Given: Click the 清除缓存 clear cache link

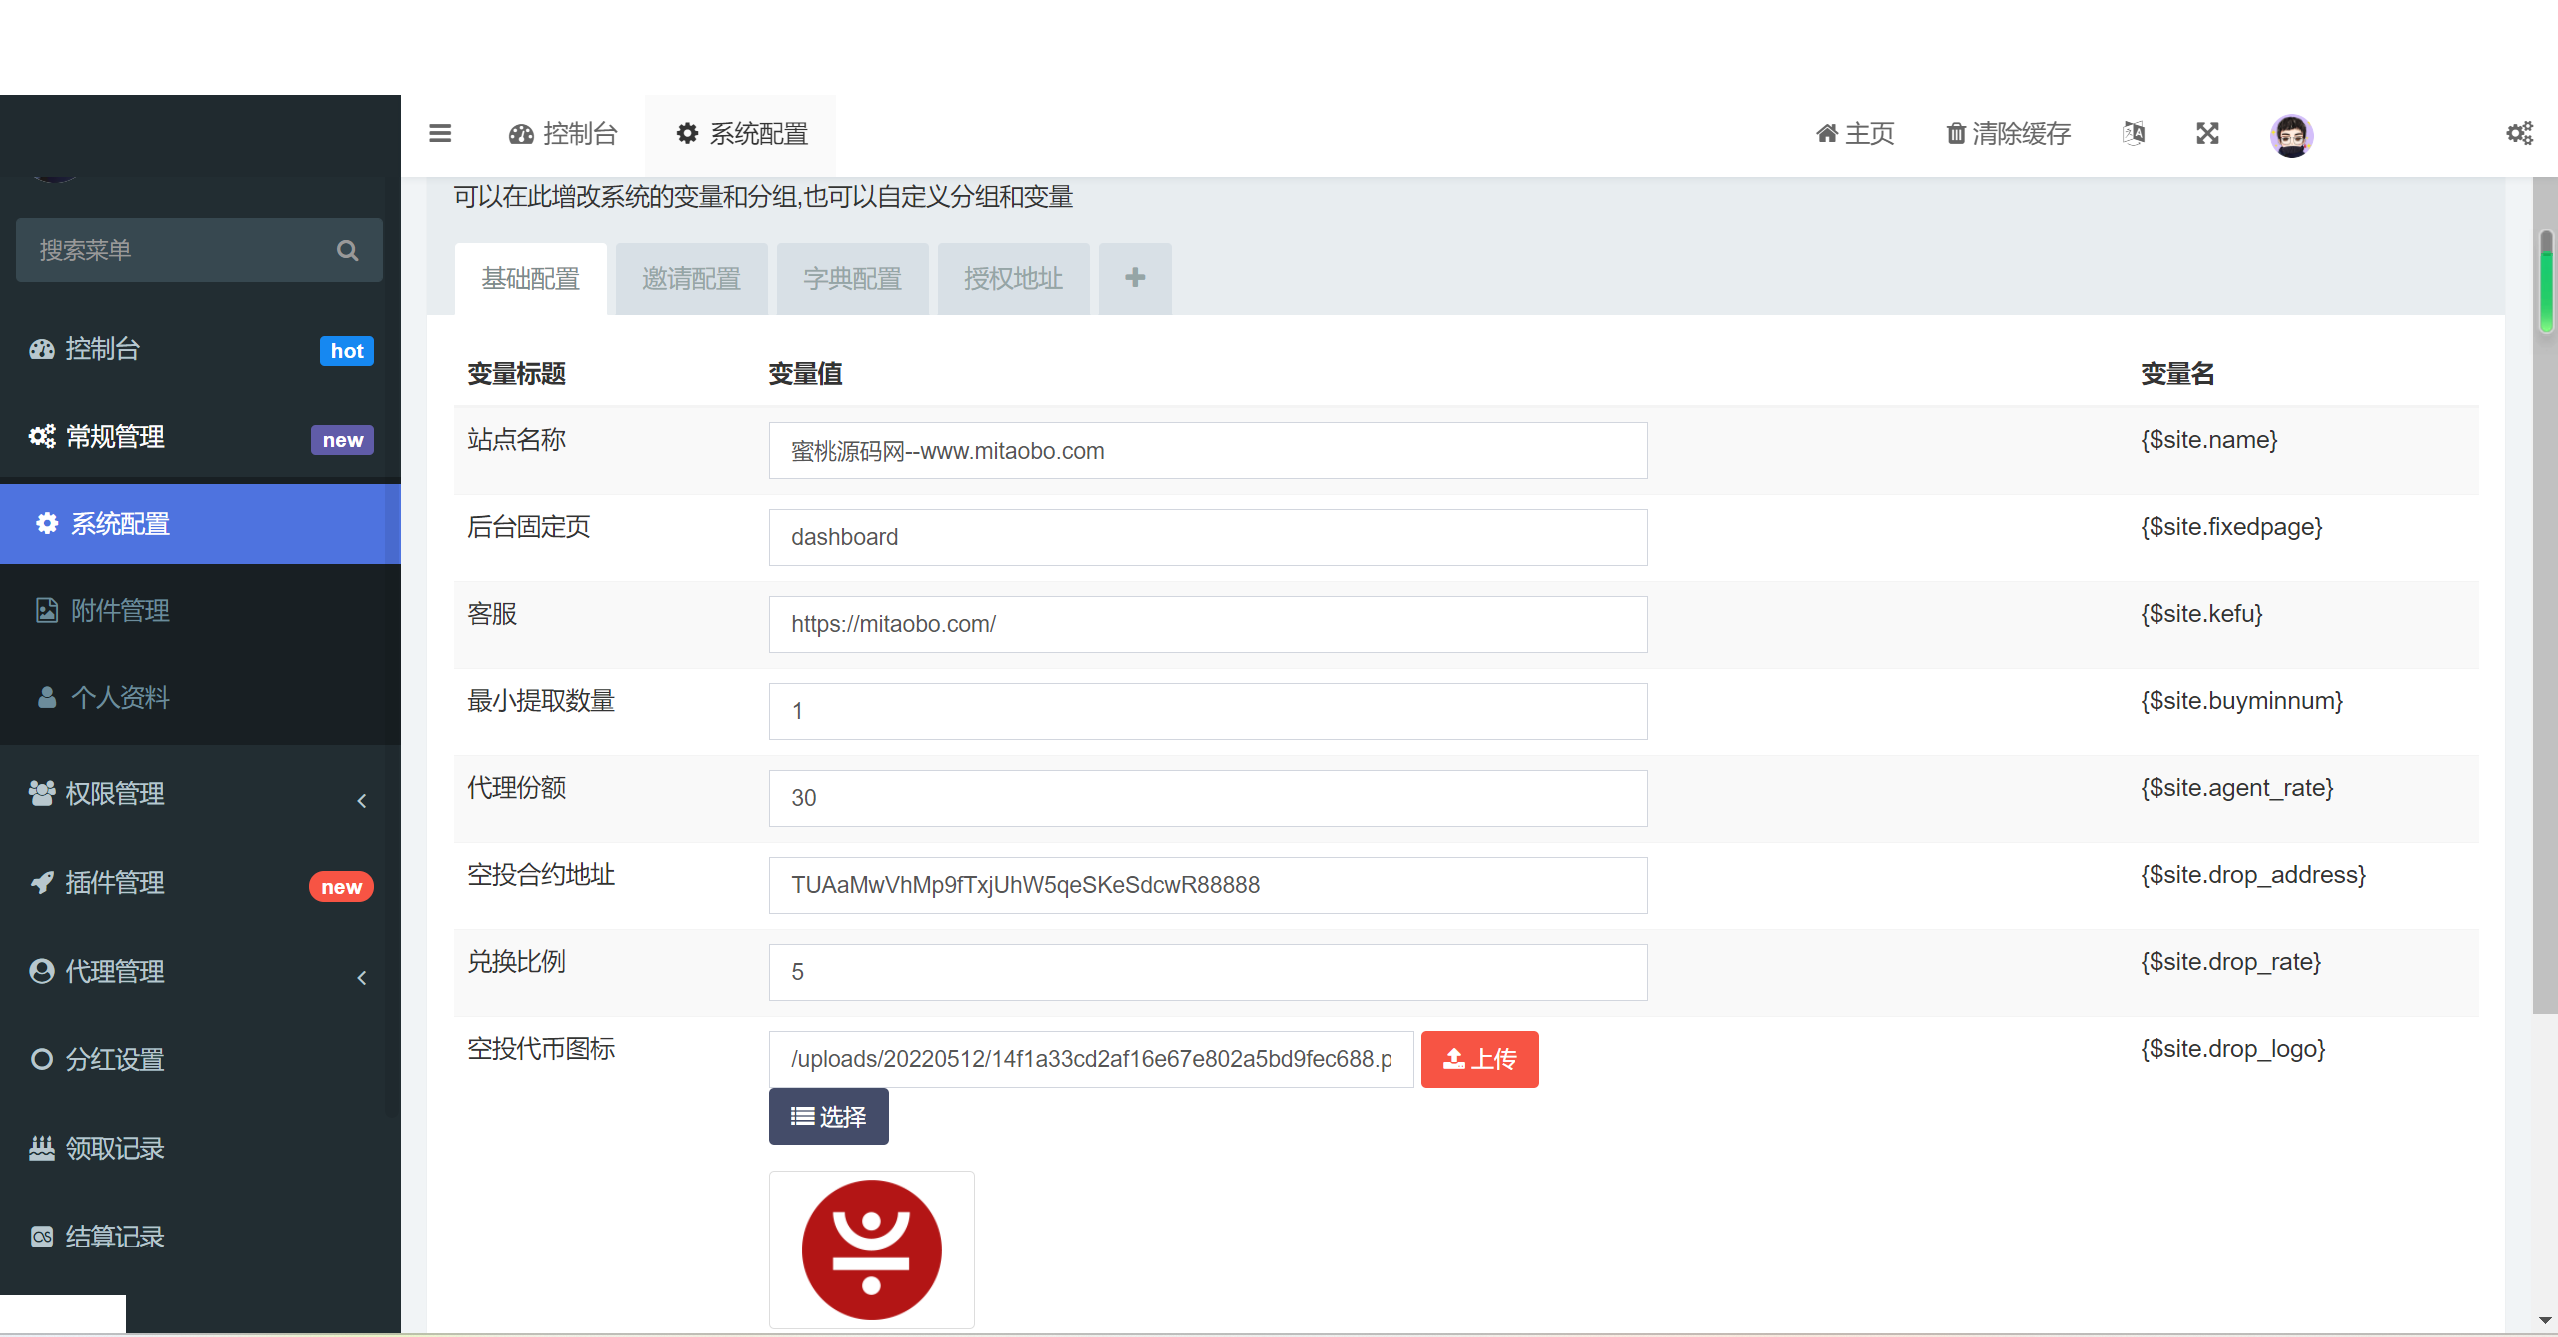Looking at the screenshot, I should tap(2008, 133).
